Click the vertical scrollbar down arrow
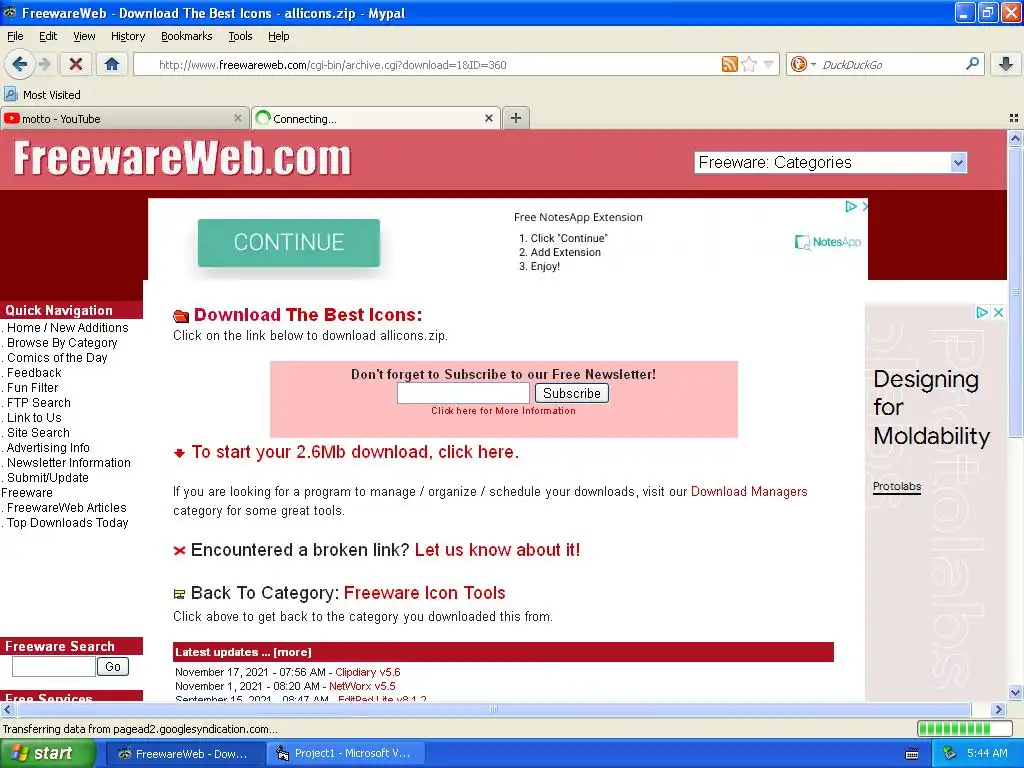The height and width of the screenshot is (768, 1024). pos(1015,692)
